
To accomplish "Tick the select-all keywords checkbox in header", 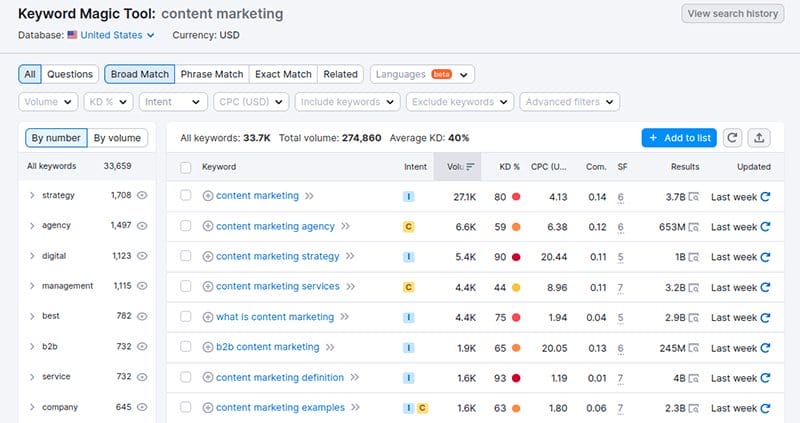I will [x=186, y=167].
